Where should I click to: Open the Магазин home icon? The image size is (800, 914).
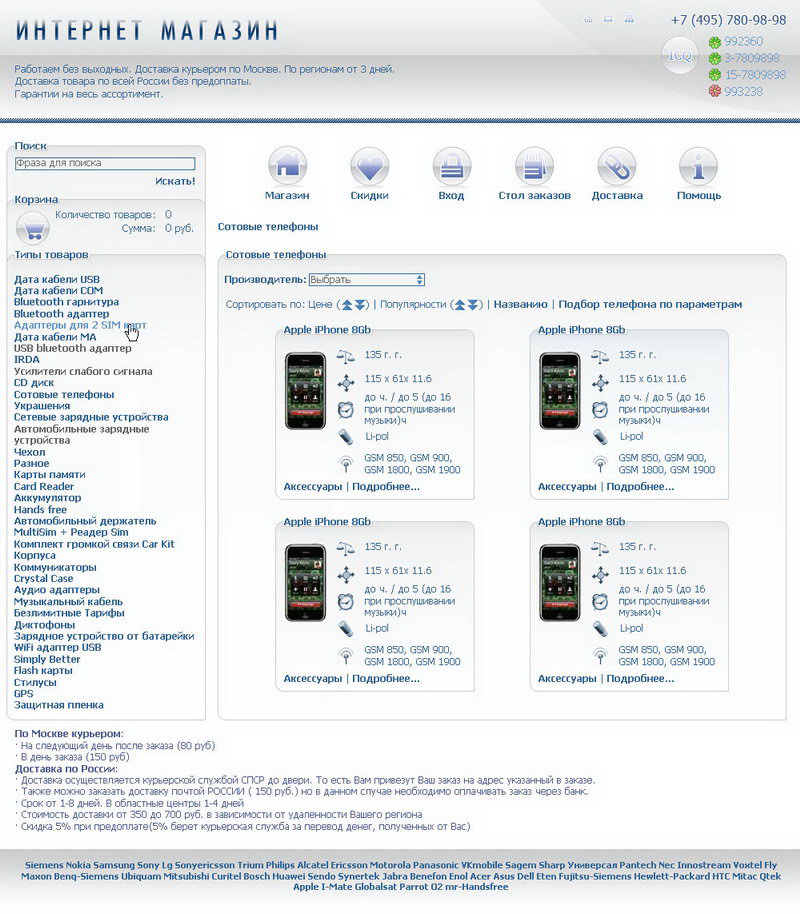pos(287,166)
